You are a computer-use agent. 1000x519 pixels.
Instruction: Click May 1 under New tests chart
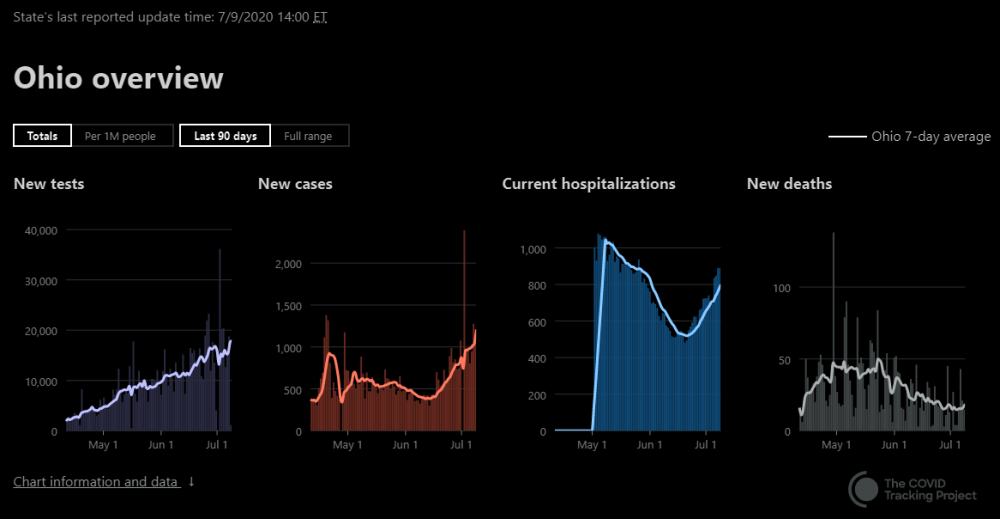click(103, 444)
